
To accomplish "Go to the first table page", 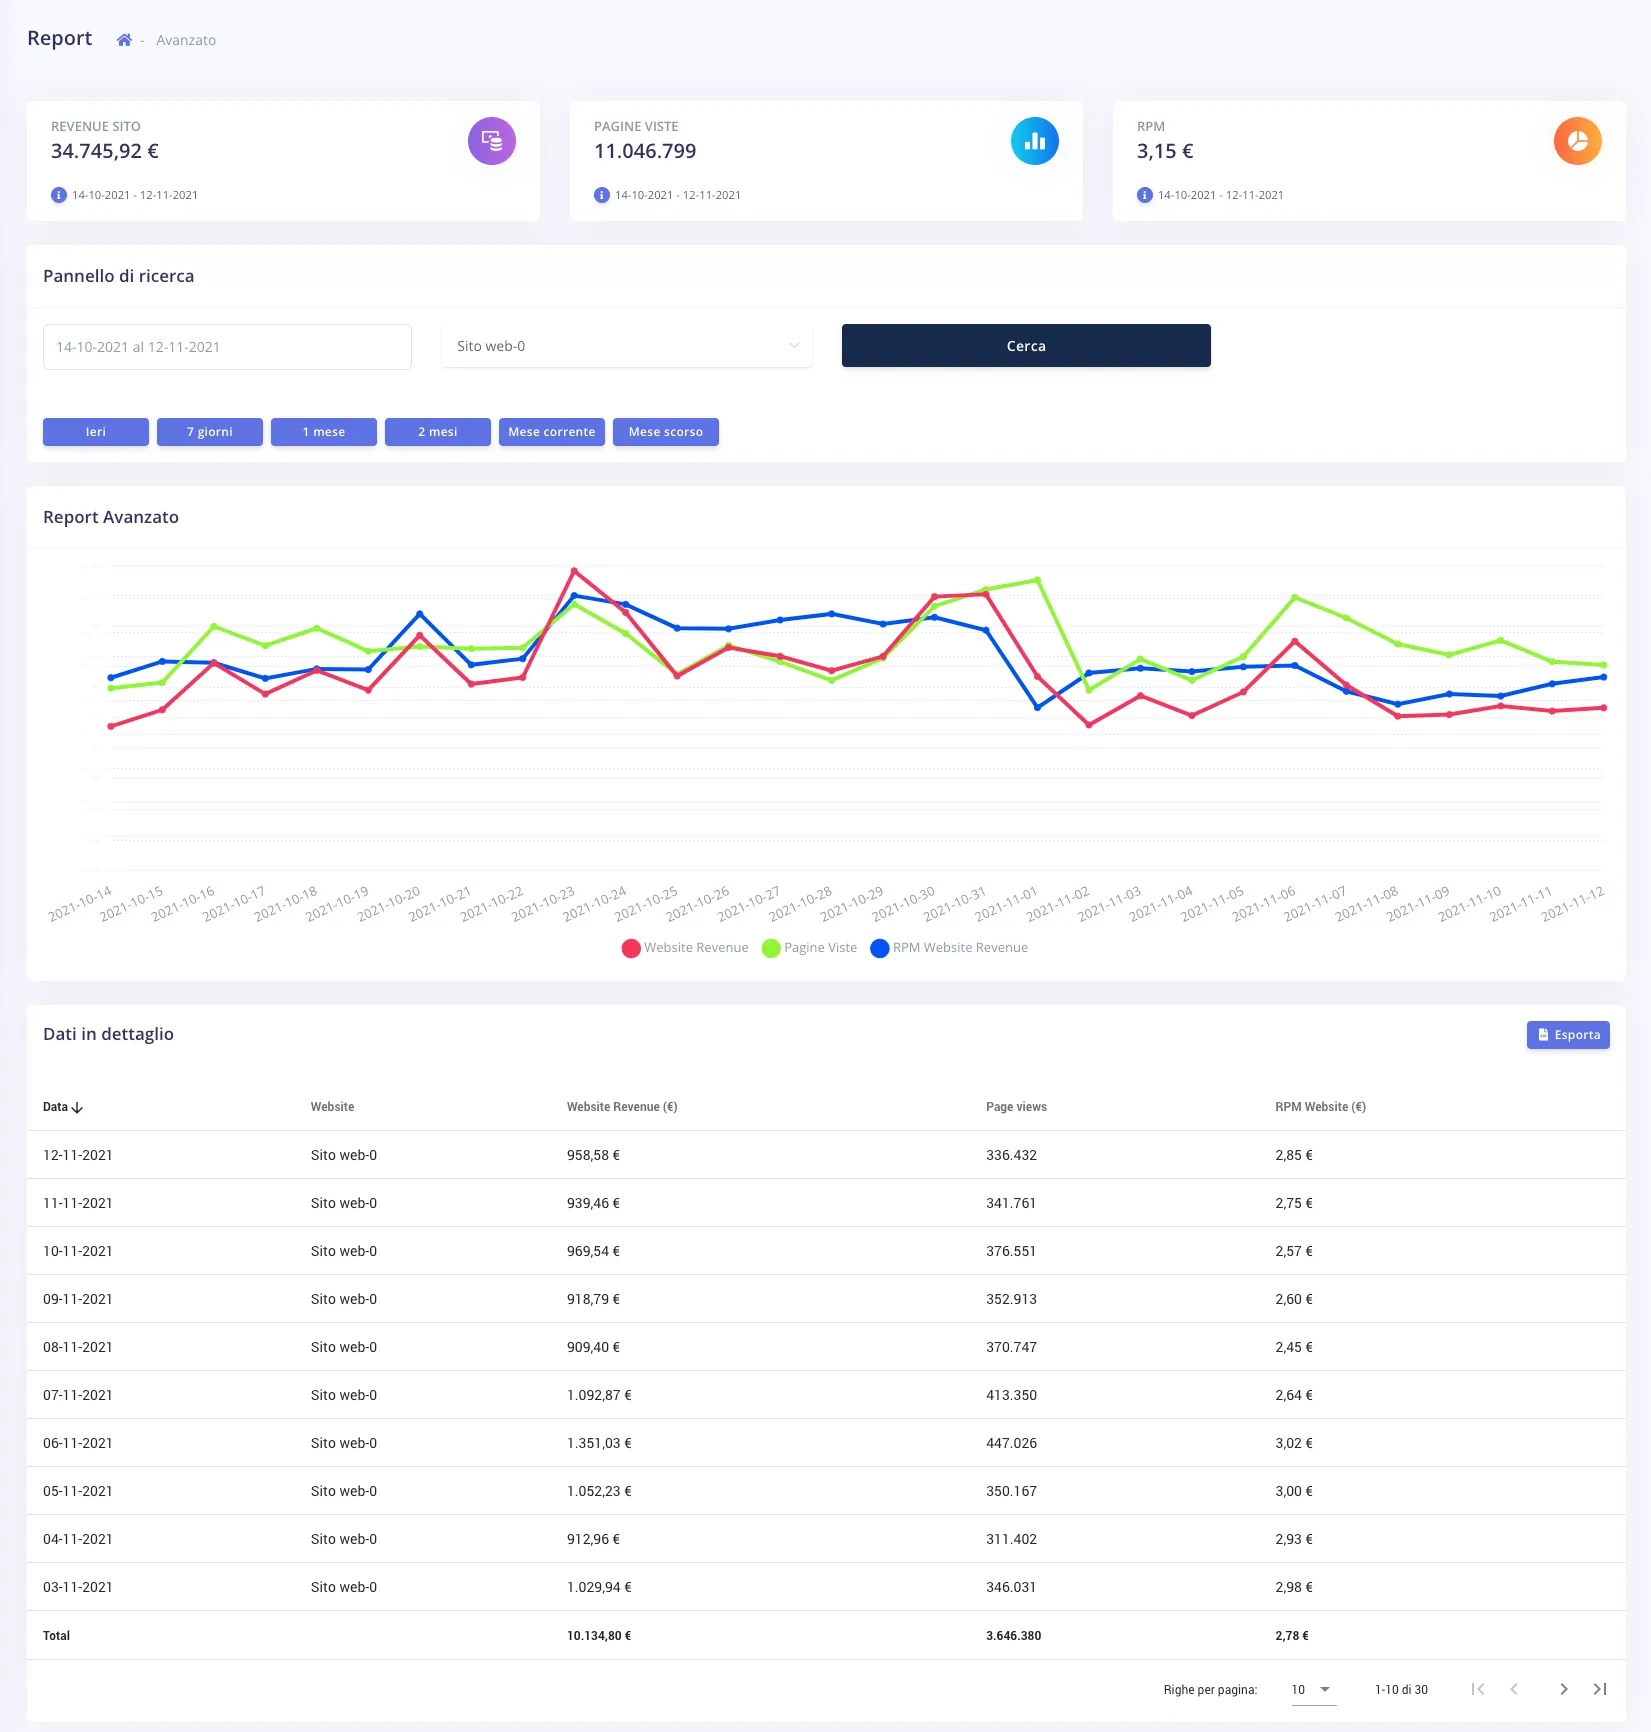I will (1478, 1689).
